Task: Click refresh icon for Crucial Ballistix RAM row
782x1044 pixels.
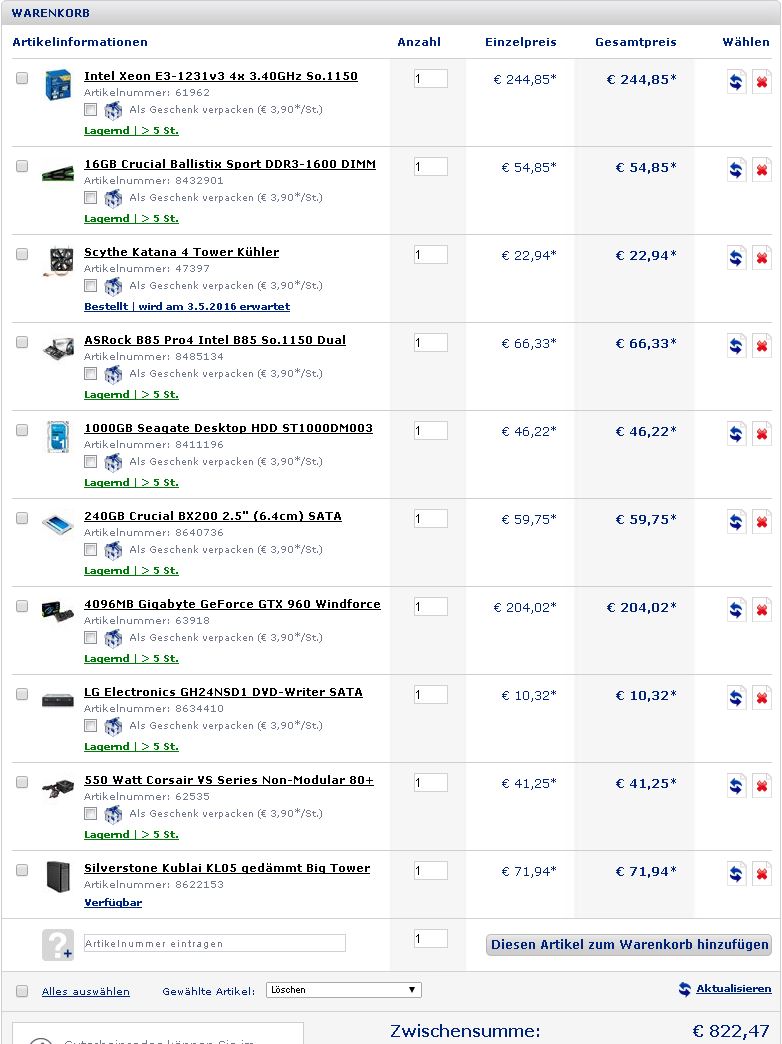Action: (736, 170)
